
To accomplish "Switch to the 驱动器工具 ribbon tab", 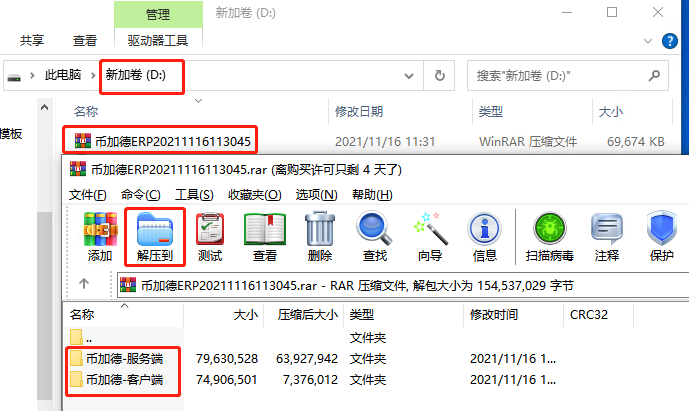I will (155, 41).
